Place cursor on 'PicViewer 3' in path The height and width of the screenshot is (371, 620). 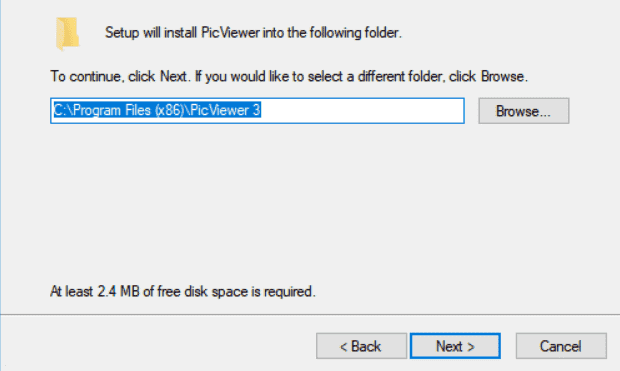coord(225,110)
